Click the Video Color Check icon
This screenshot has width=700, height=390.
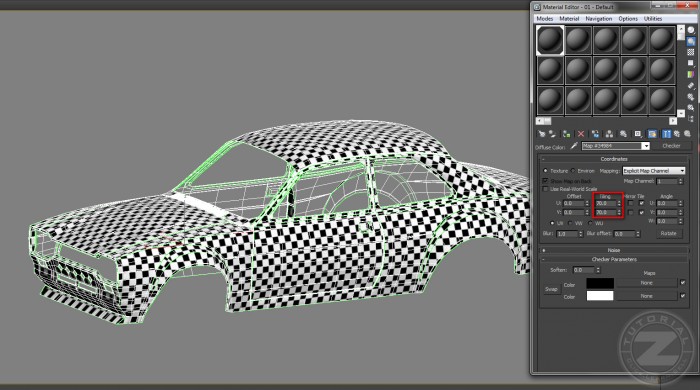point(691,74)
